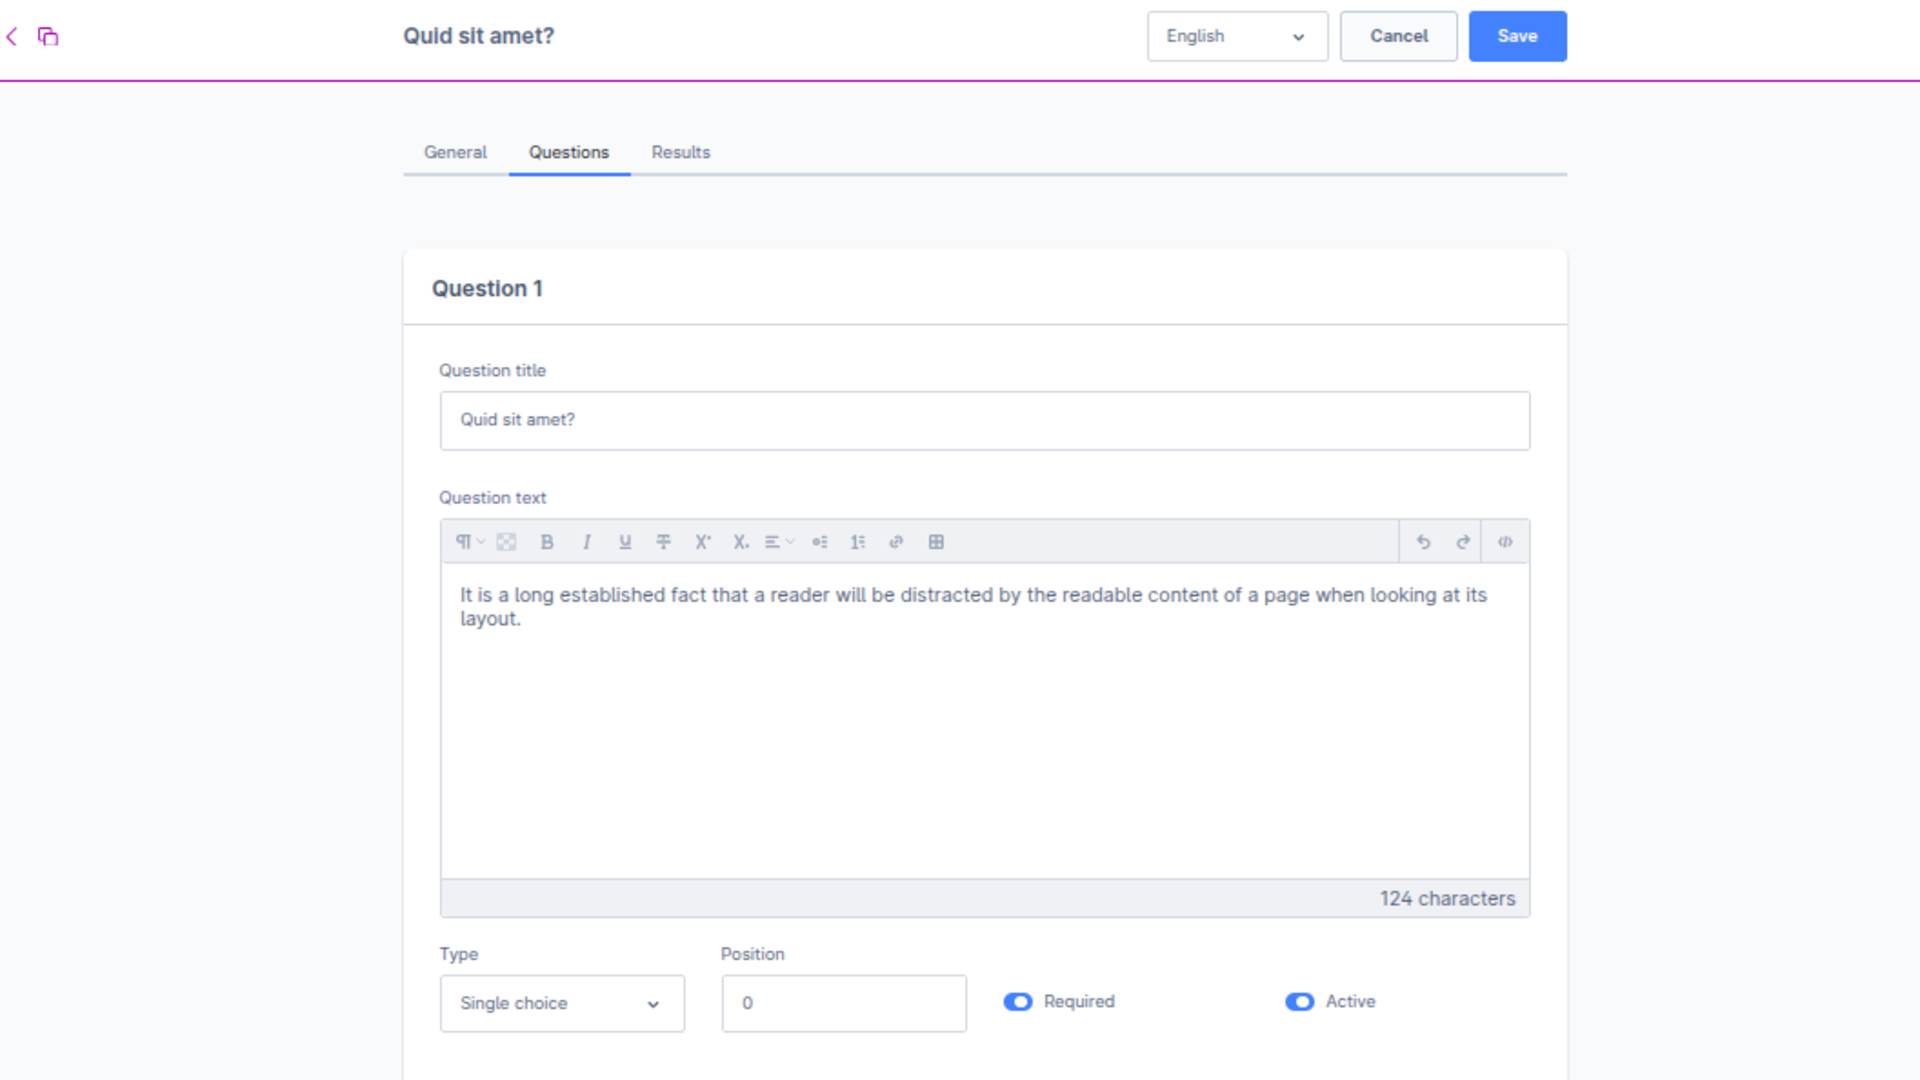1920x1080 pixels.
Task: Click the Quid sit amet? page title
Action: click(x=478, y=36)
